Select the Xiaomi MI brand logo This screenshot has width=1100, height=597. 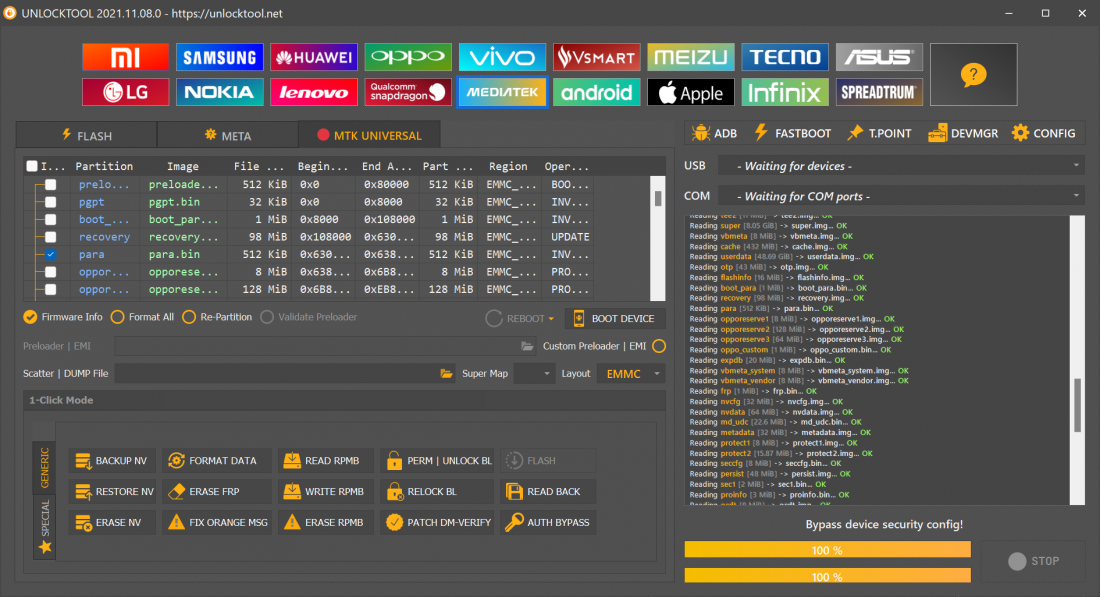pos(126,58)
